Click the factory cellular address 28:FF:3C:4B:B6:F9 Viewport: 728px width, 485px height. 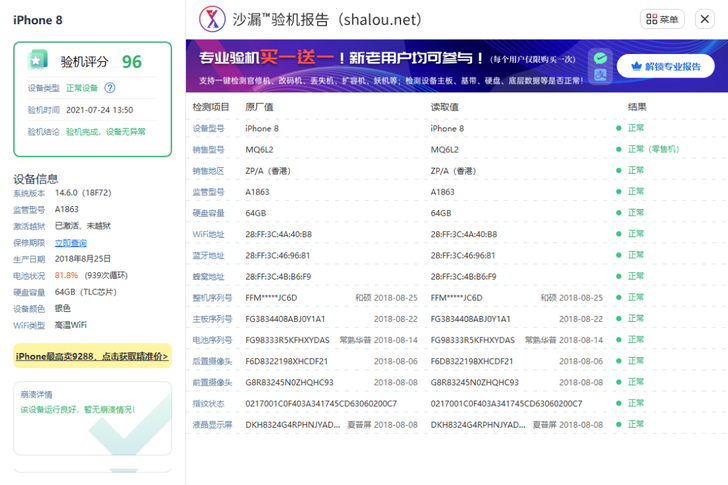point(278,277)
